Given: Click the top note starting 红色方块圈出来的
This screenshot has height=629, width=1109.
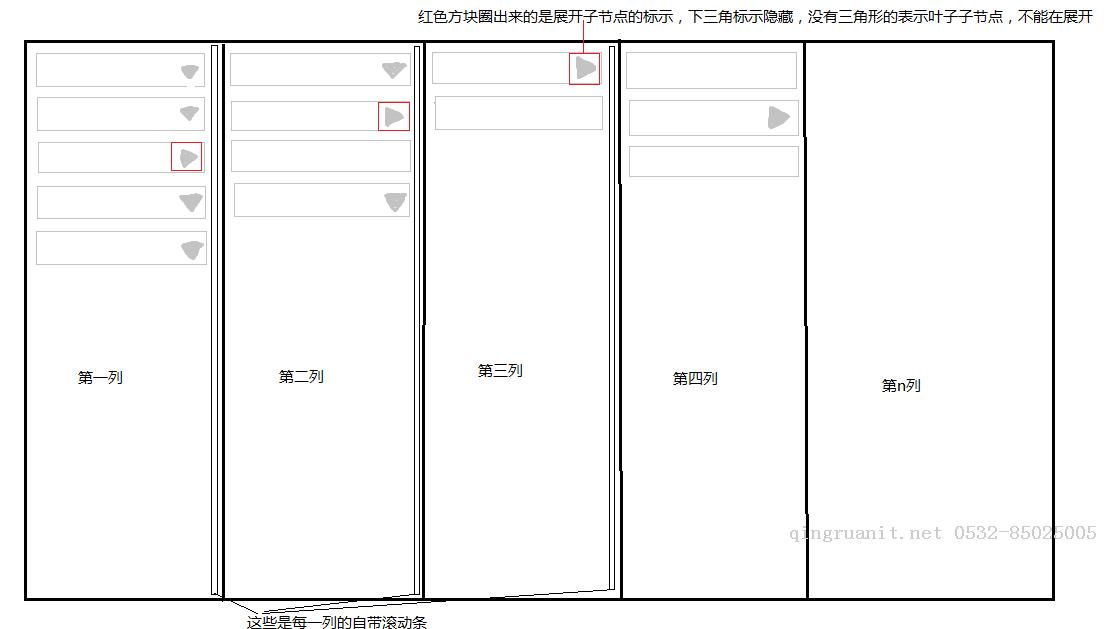Looking at the screenshot, I should pos(755,17).
